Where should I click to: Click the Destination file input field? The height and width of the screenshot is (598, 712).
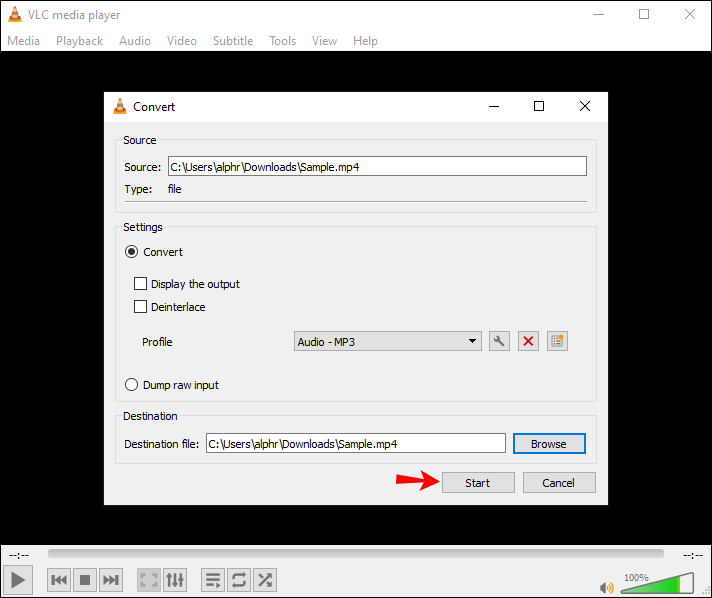click(x=356, y=443)
